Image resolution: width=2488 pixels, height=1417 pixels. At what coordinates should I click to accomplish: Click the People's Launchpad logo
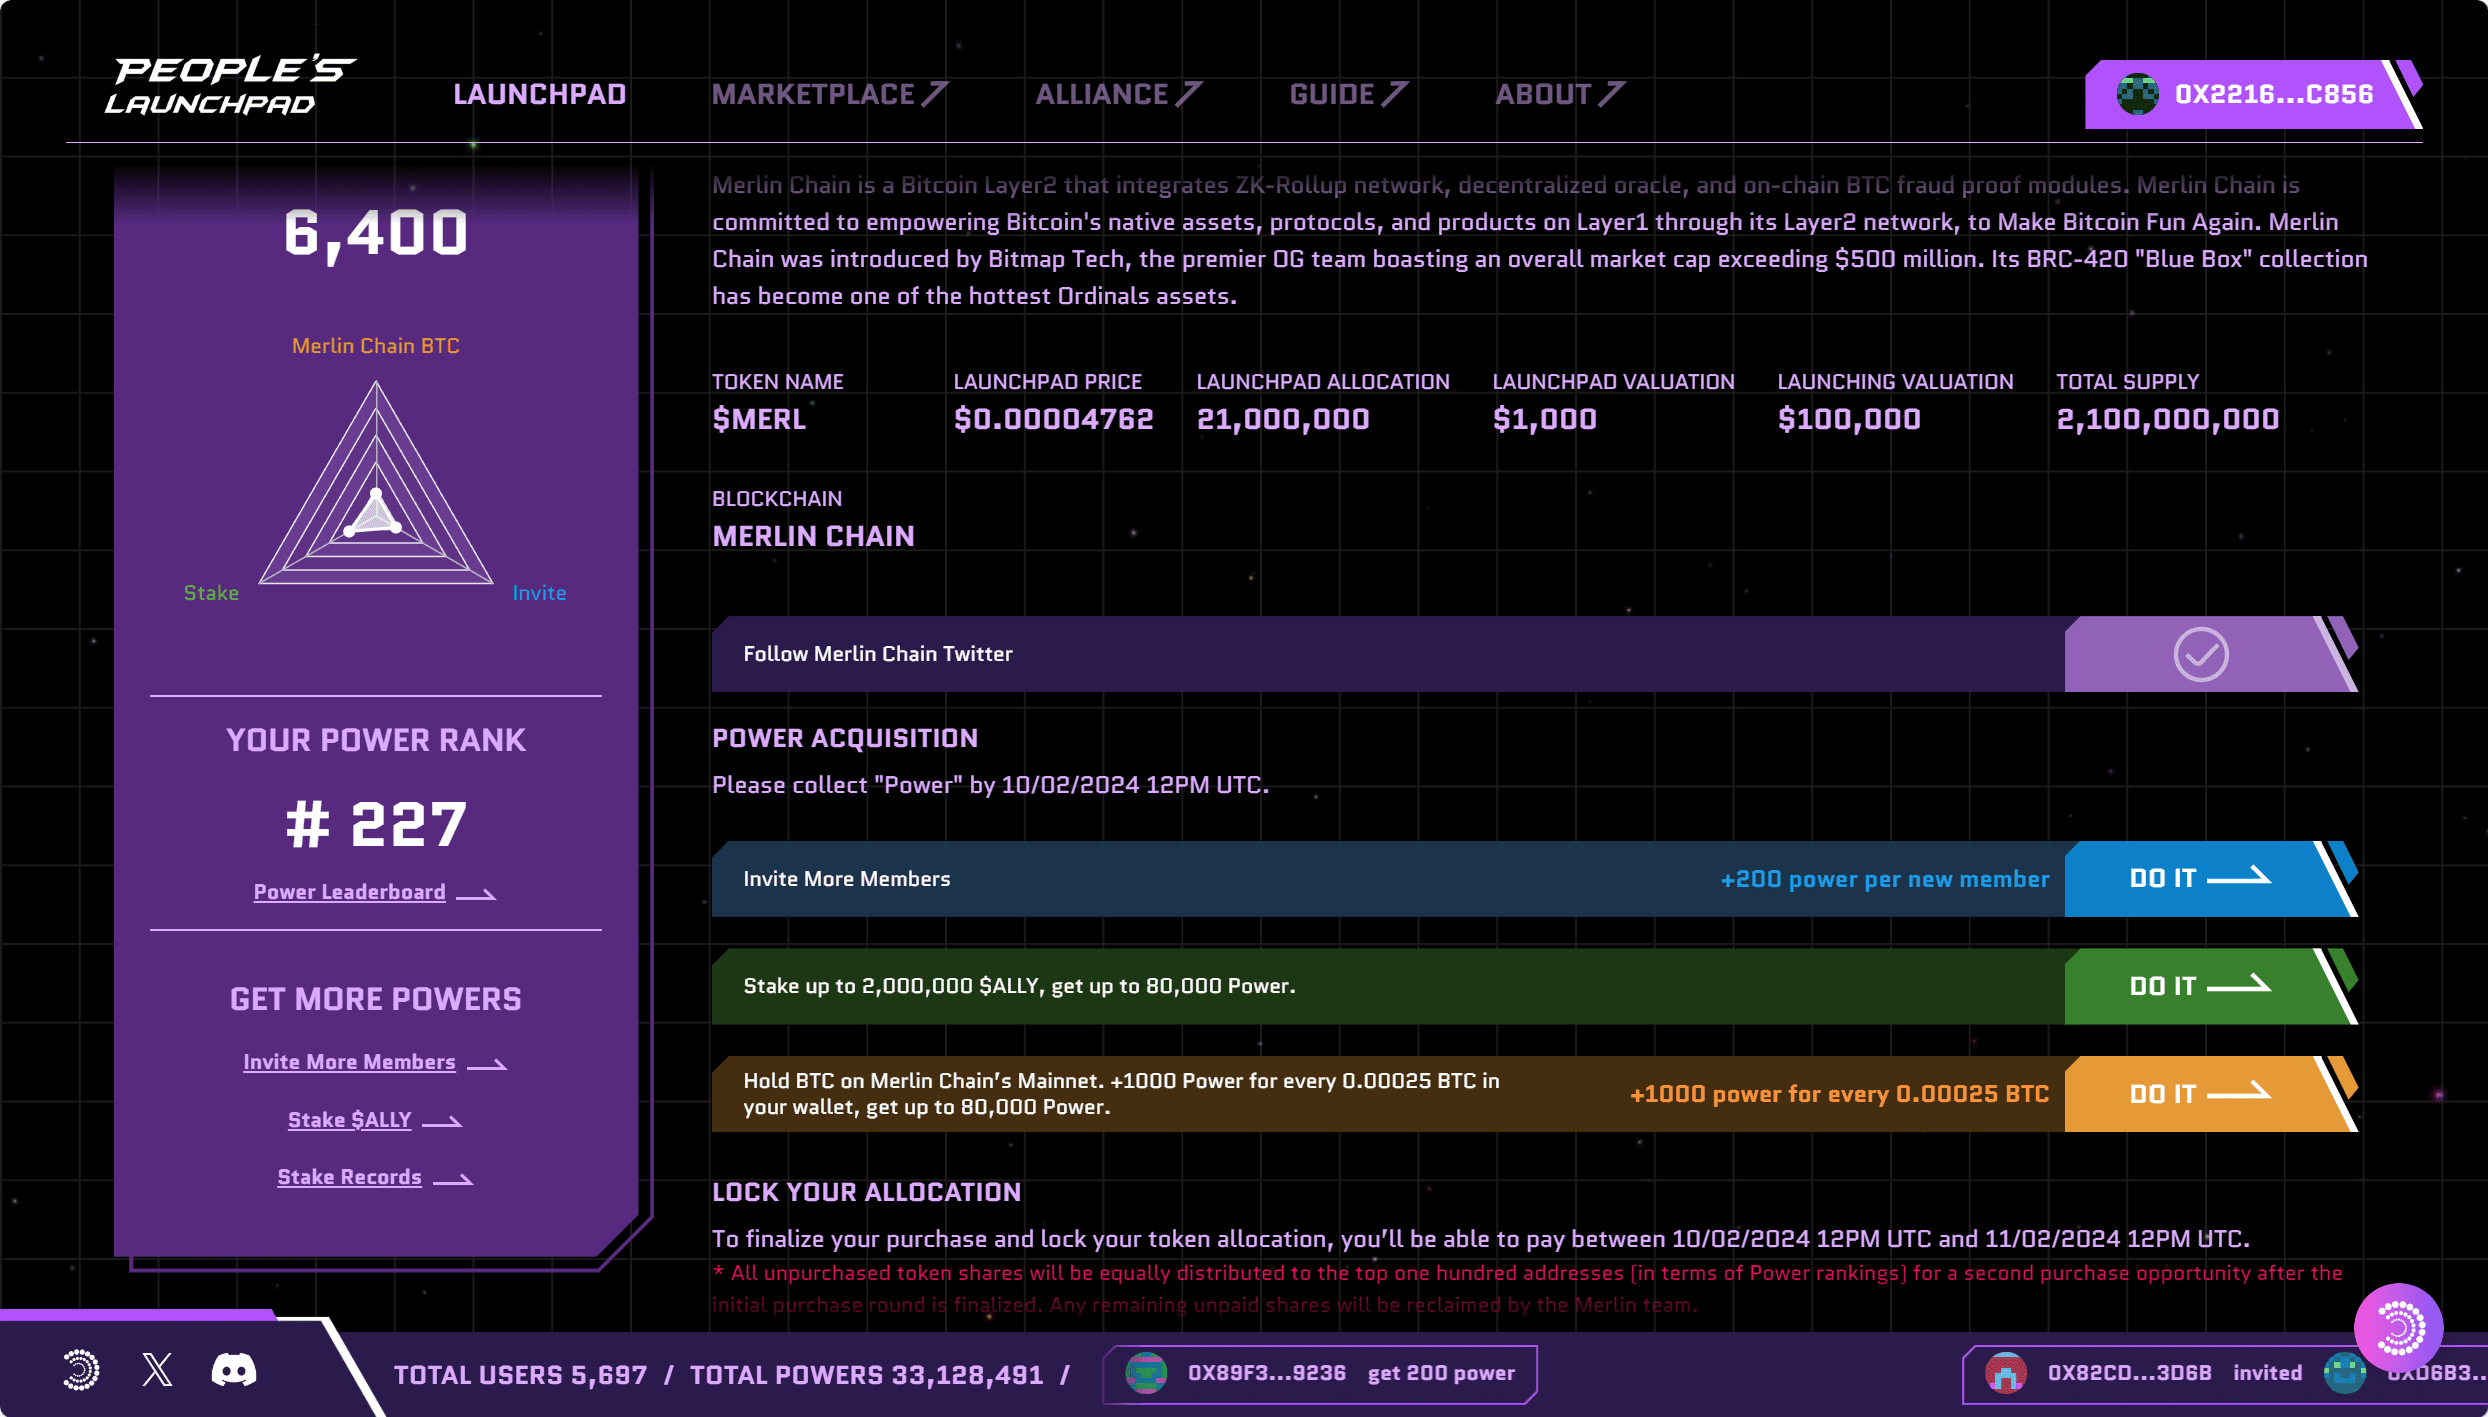pos(230,86)
